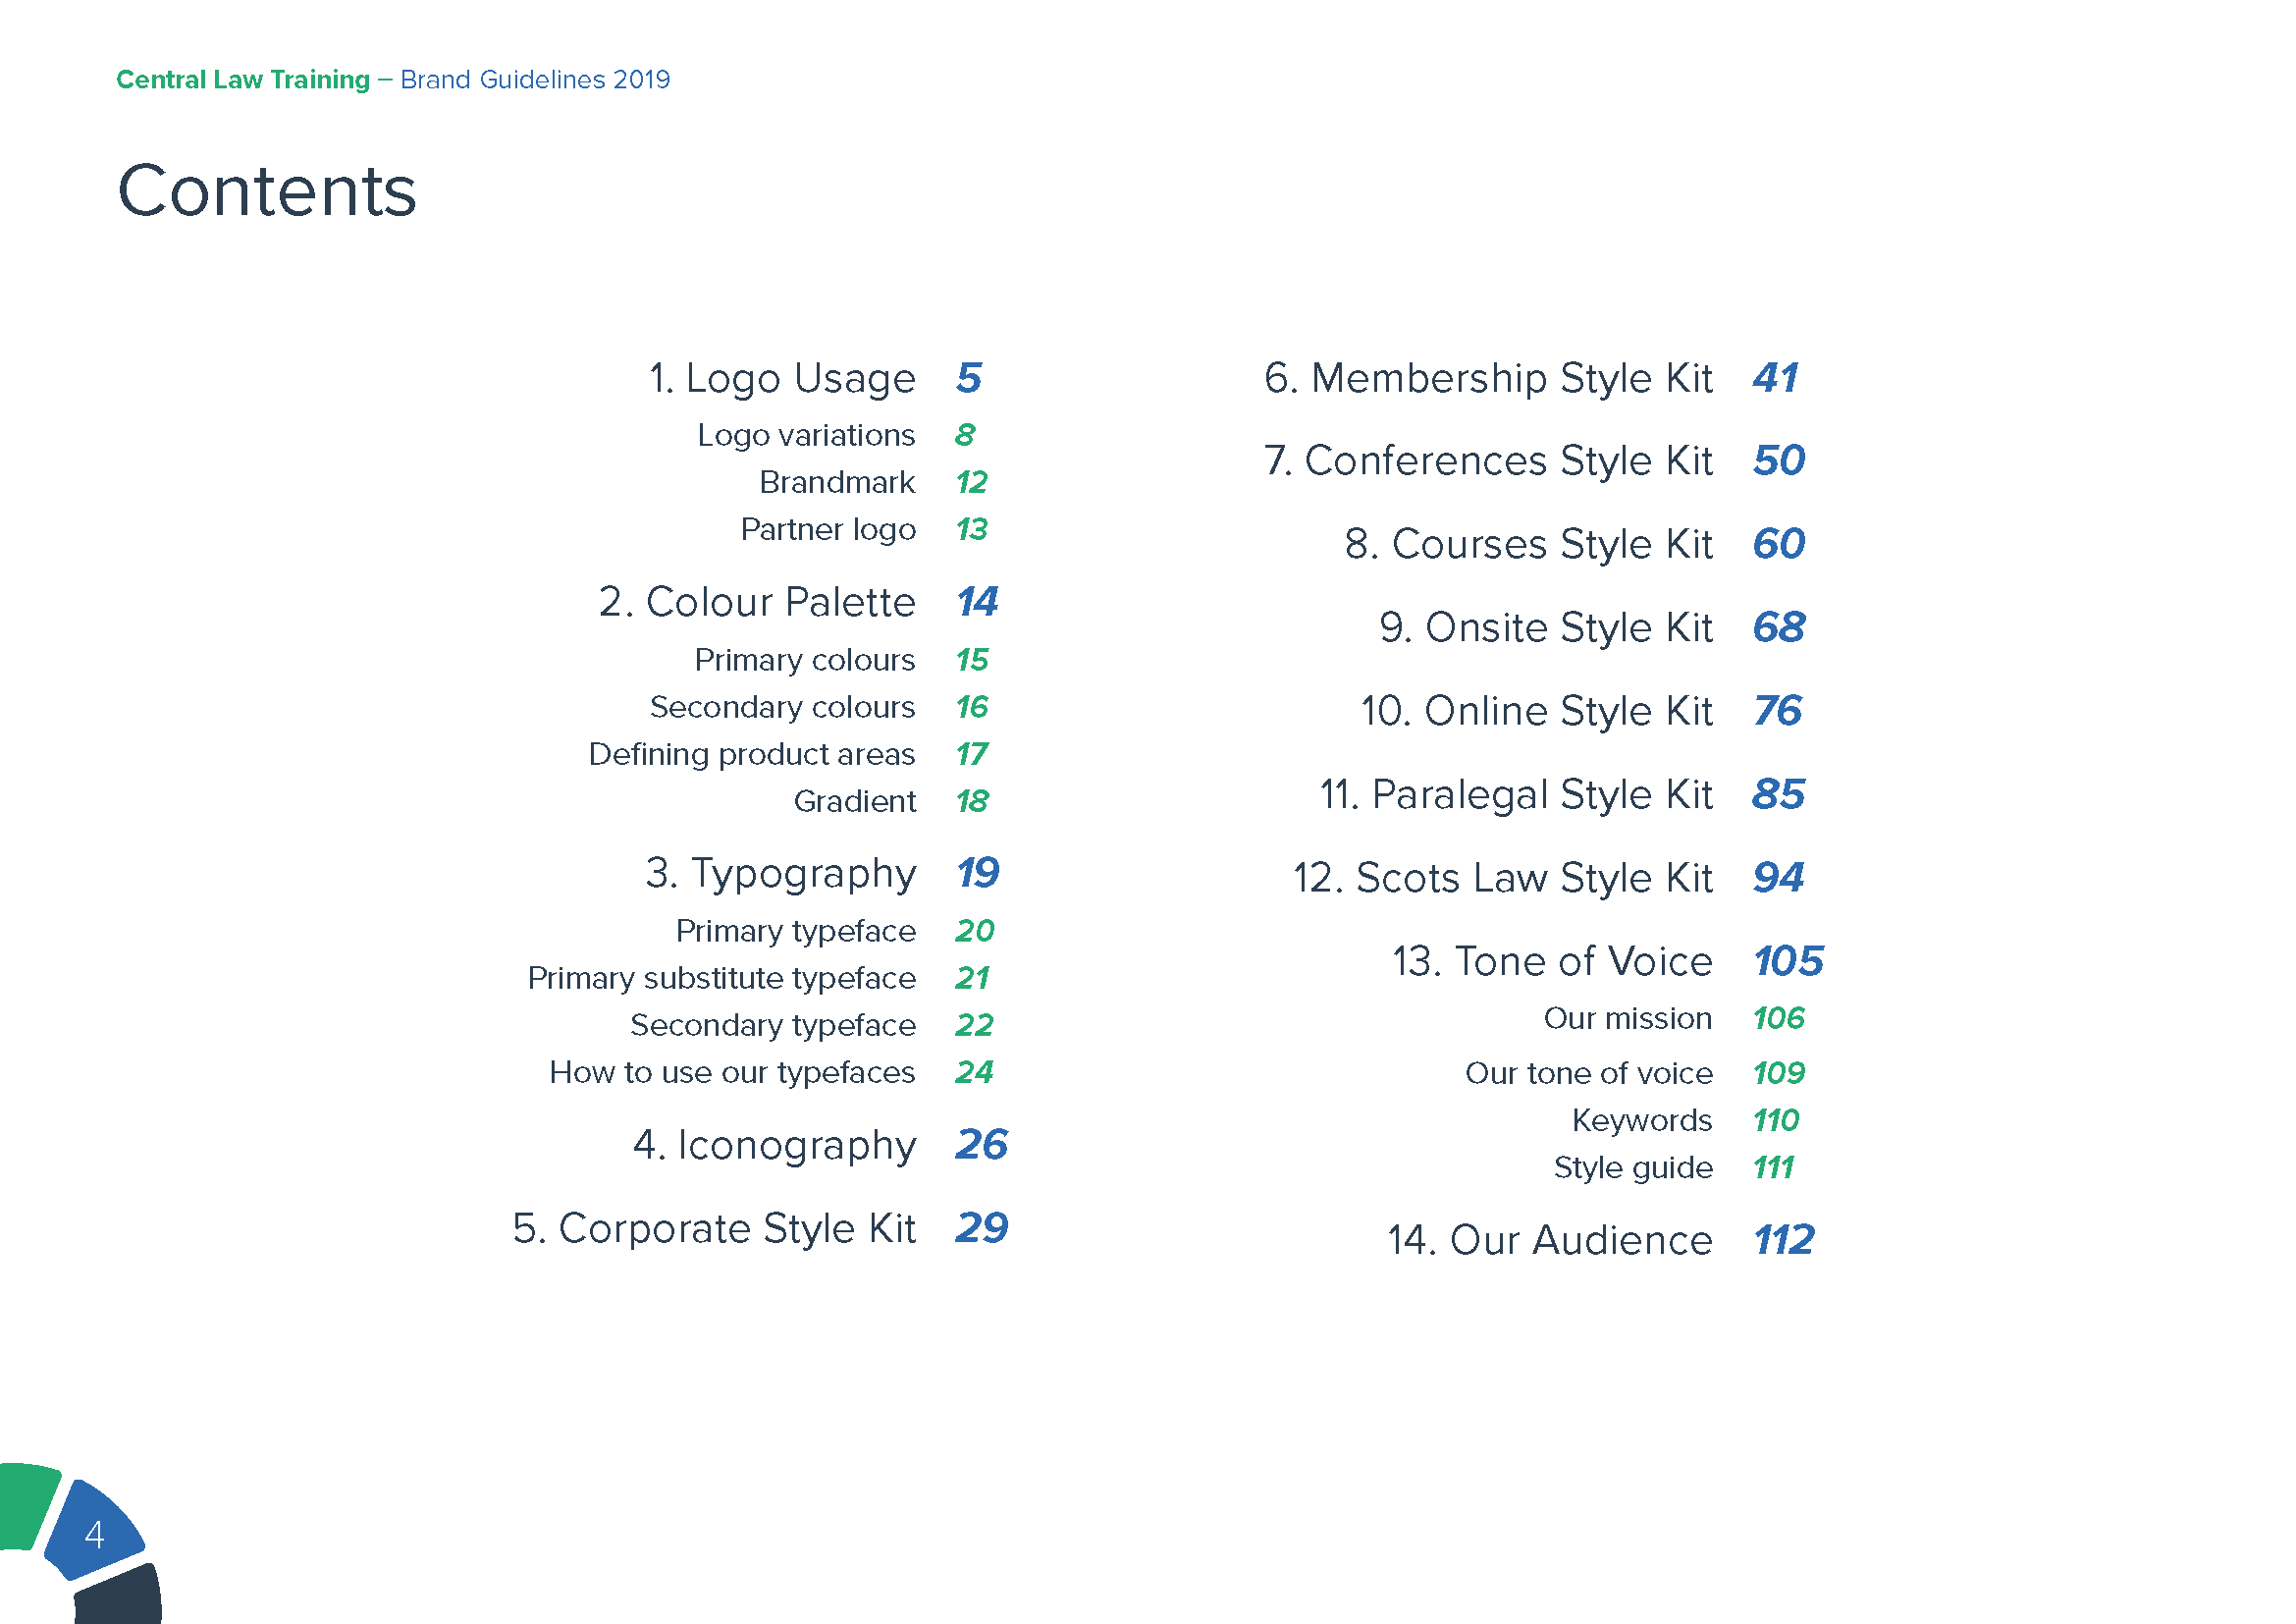Click the Keywords entry

pyautogui.click(x=1641, y=1120)
